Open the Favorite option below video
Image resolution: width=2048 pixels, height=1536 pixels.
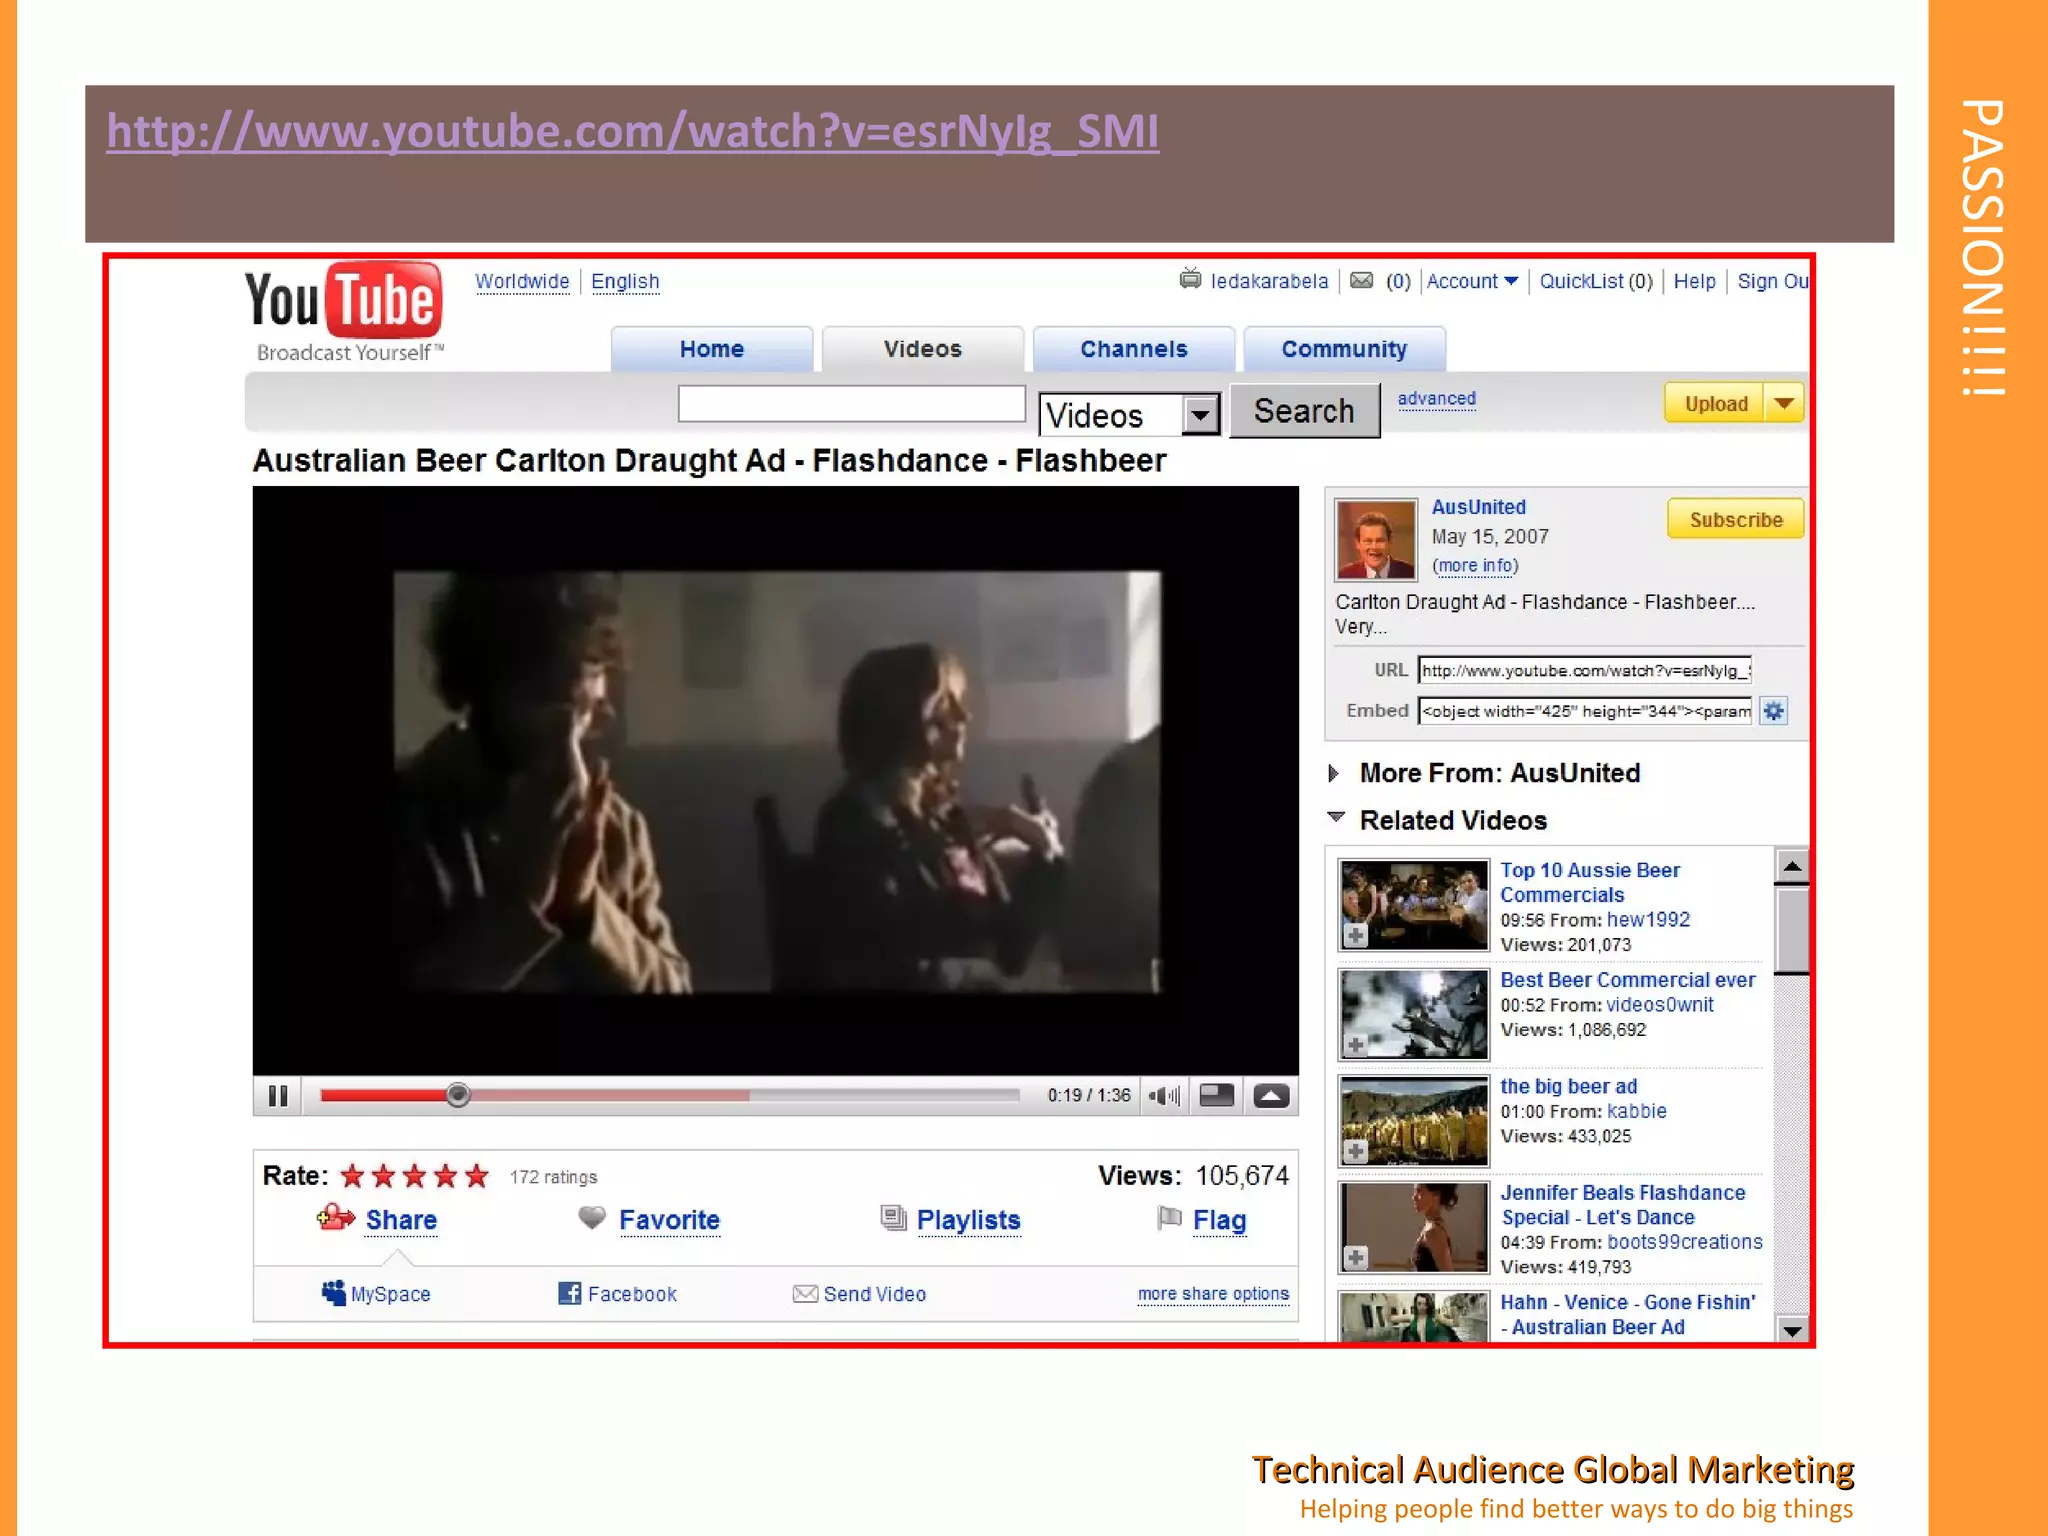[x=669, y=1220]
